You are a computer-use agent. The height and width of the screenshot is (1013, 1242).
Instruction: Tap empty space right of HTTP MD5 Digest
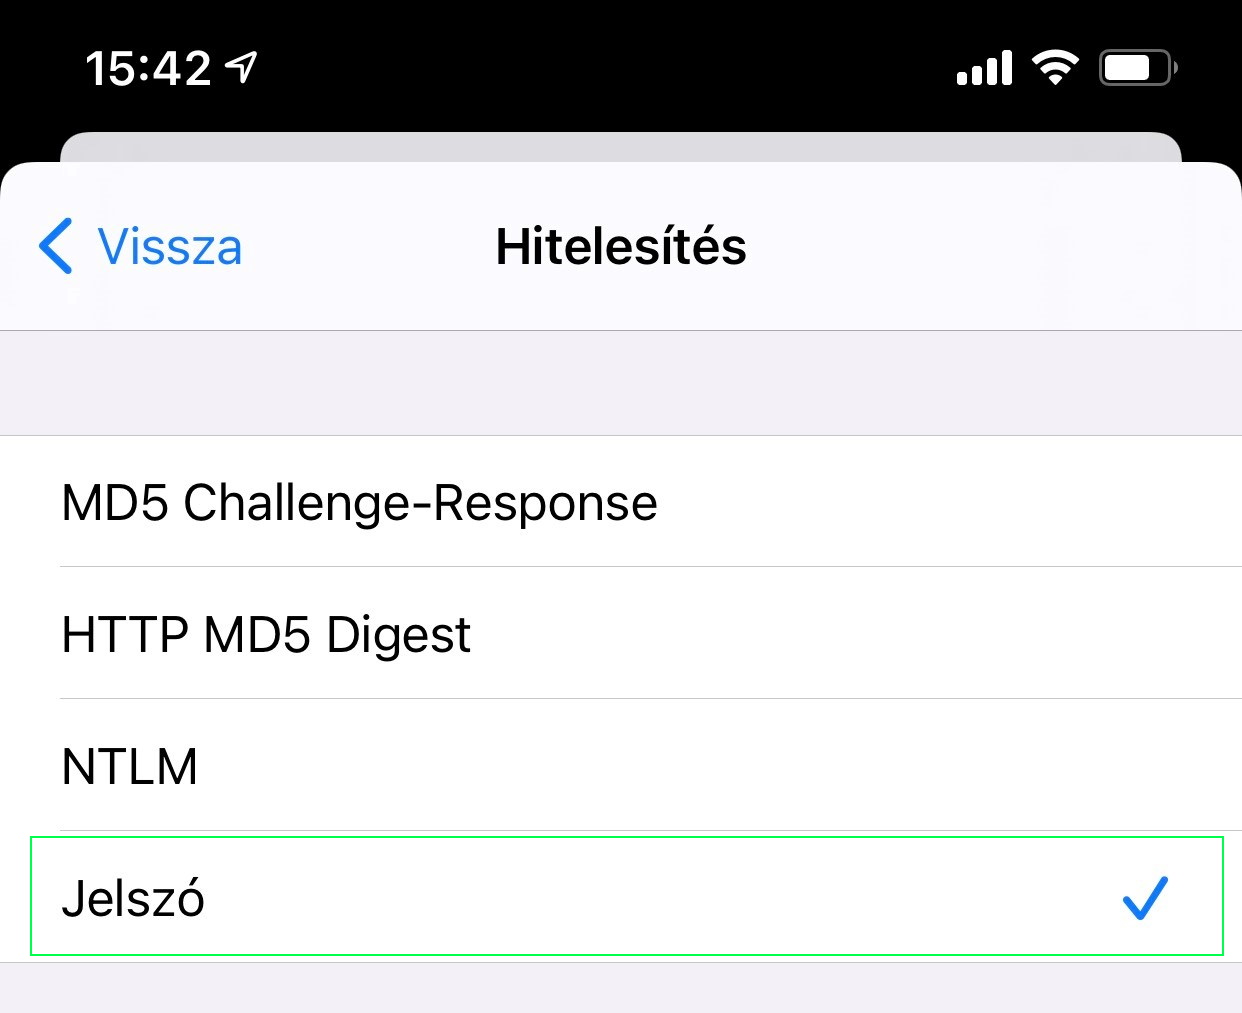(x=850, y=634)
